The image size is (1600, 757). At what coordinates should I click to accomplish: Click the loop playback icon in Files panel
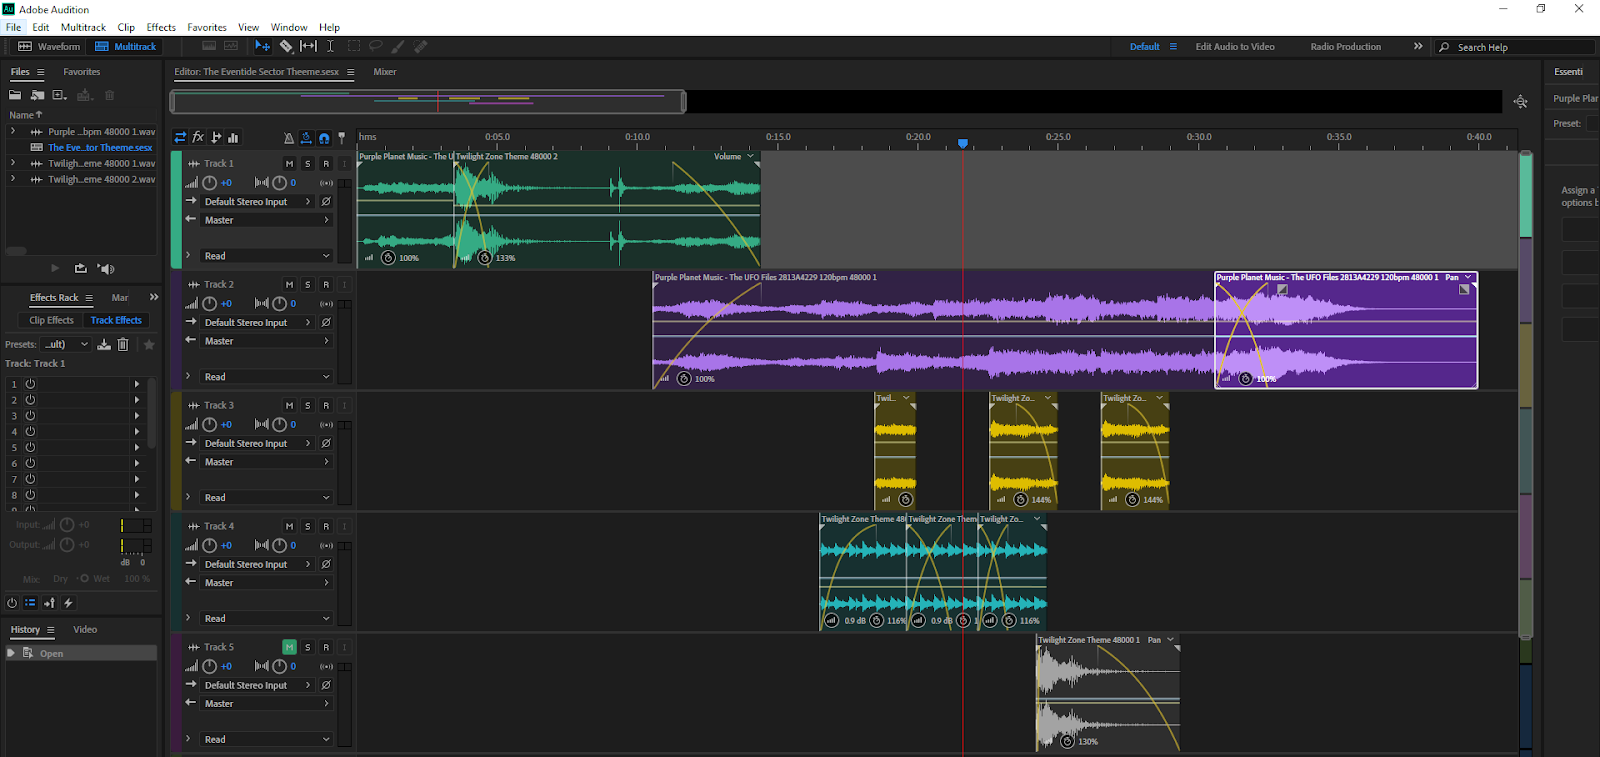[x=81, y=268]
